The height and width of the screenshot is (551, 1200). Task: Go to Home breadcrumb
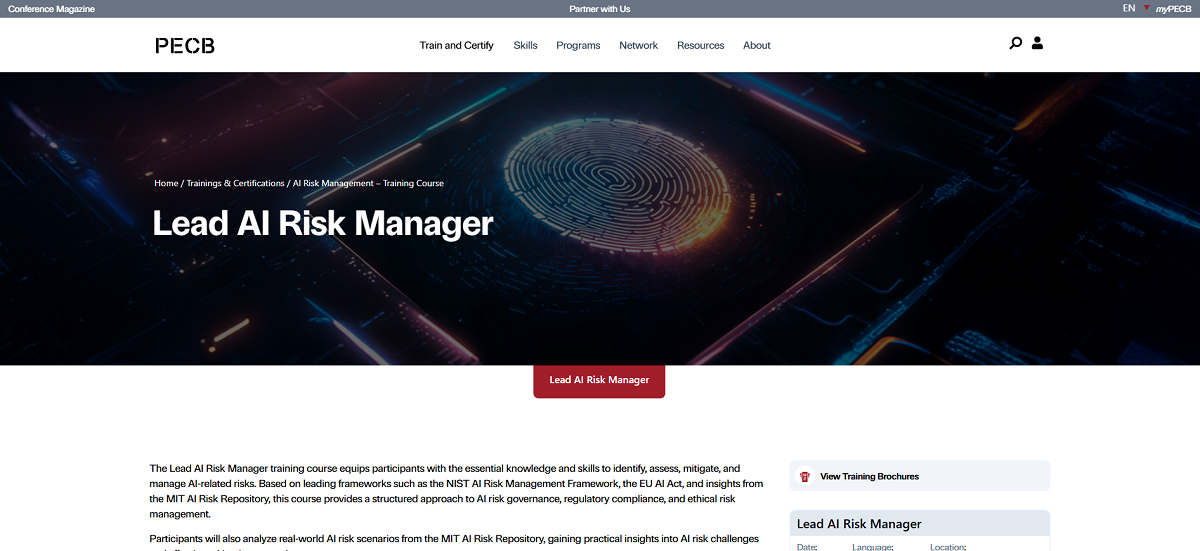coord(166,183)
